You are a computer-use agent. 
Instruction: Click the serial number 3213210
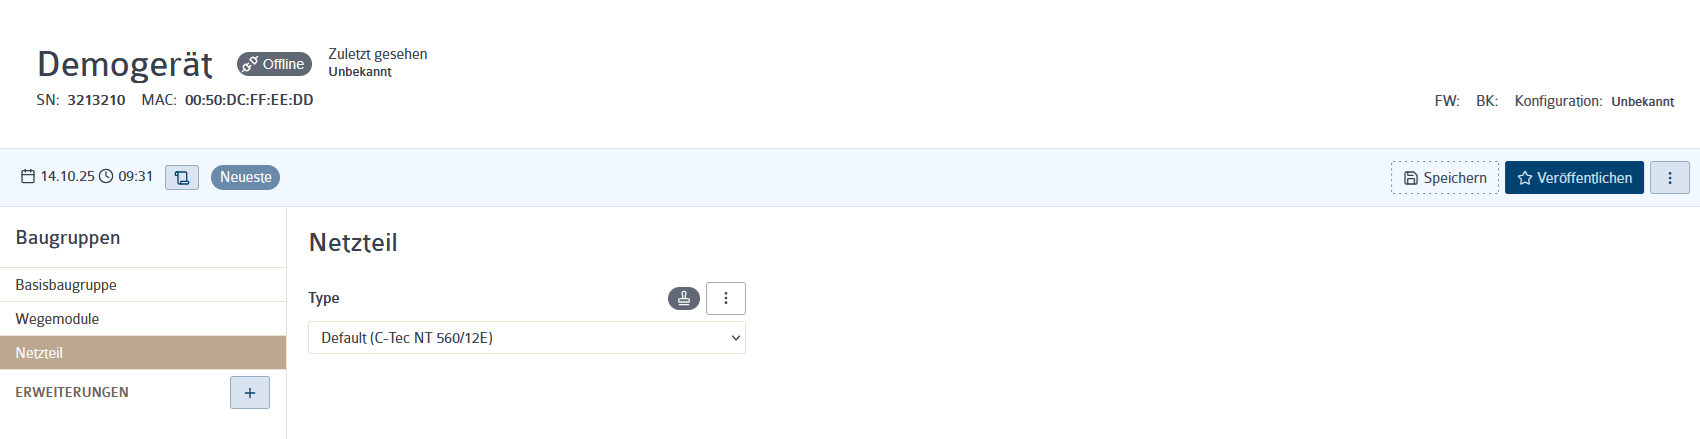[x=96, y=100]
